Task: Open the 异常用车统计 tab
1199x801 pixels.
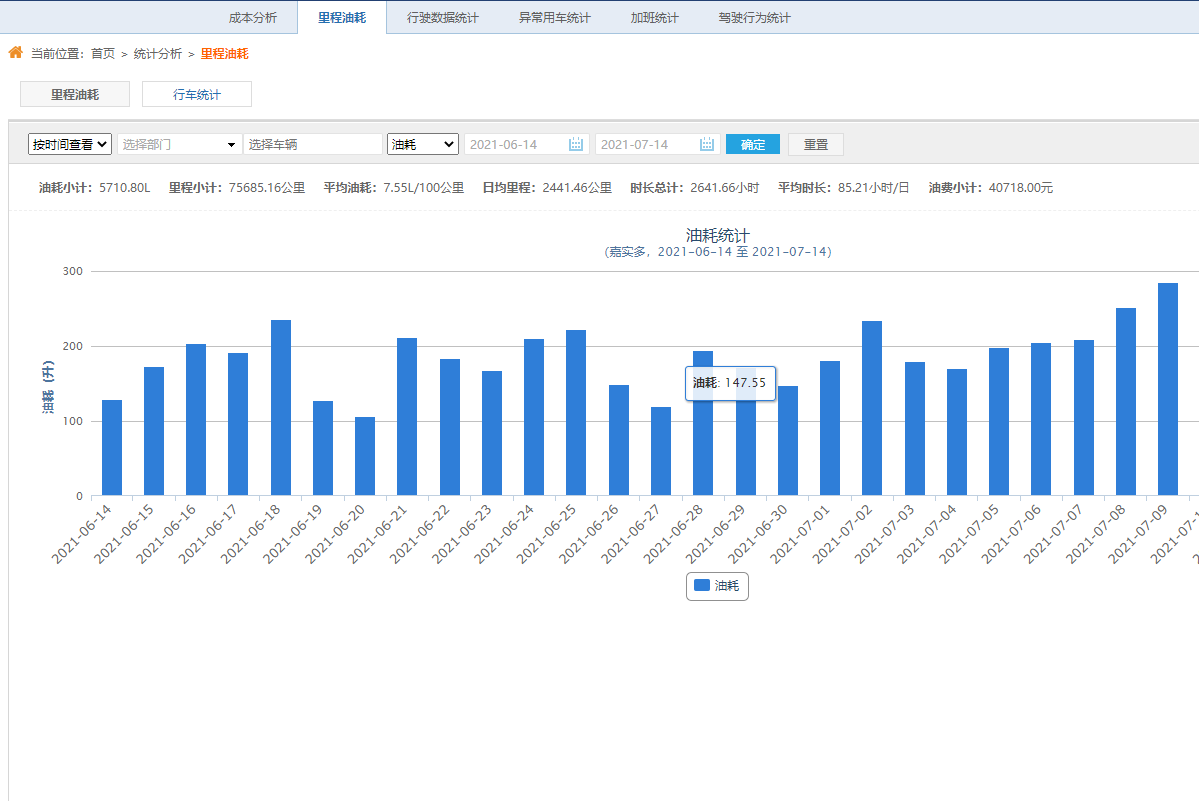Action: pyautogui.click(x=555, y=18)
